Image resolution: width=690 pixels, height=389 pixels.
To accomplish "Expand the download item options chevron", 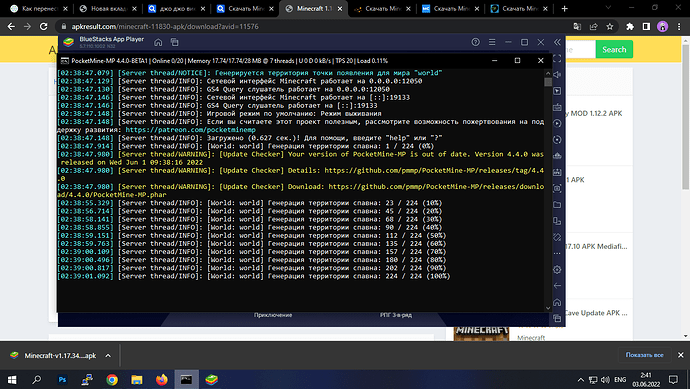I will click(x=108, y=356).
